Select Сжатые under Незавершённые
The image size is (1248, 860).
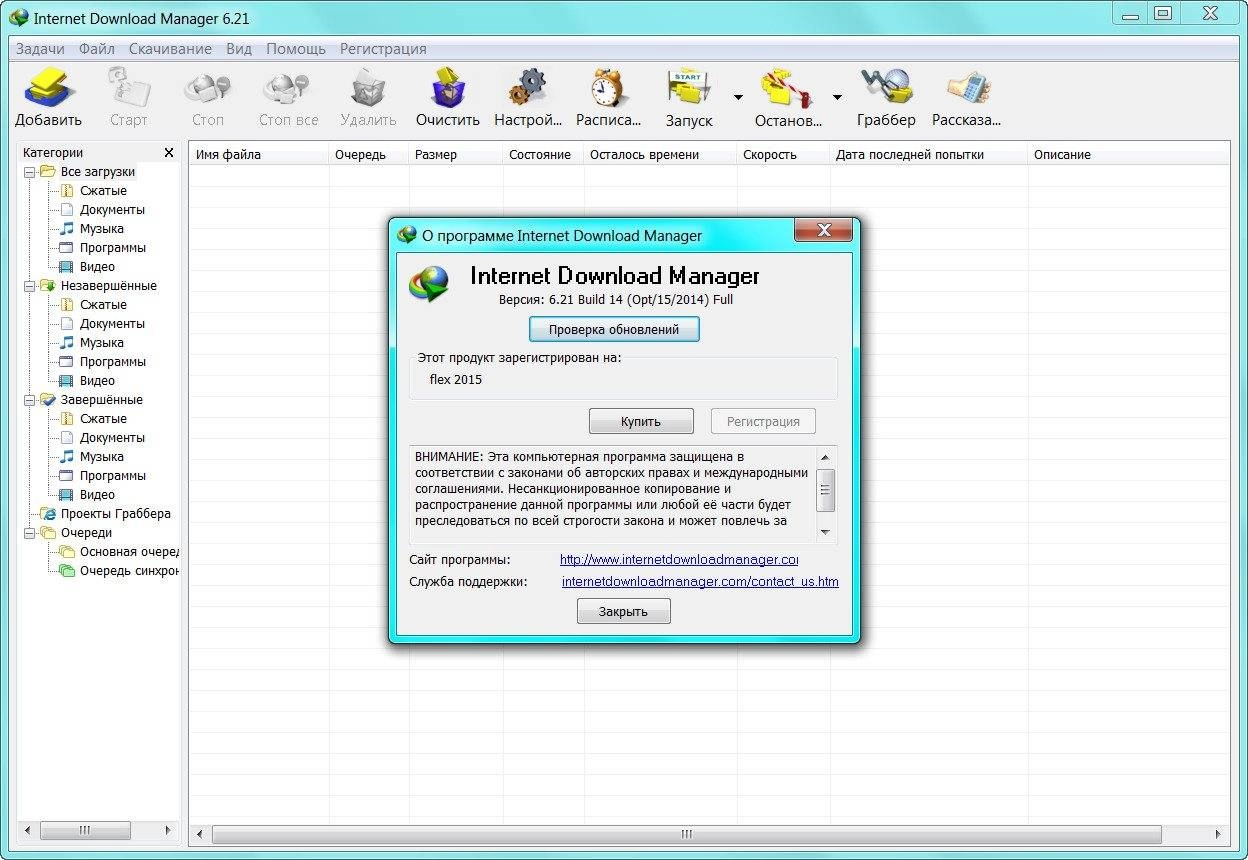tap(103, 305)
